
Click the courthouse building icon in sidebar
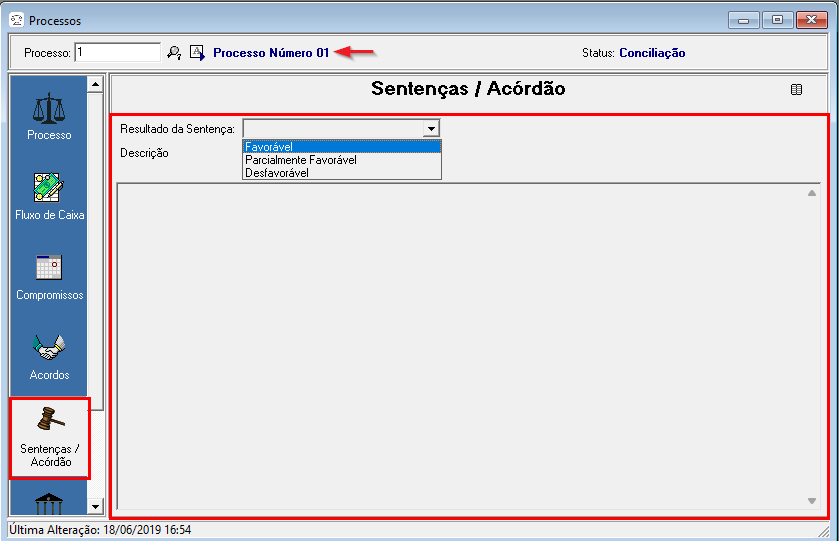point(49,503)
